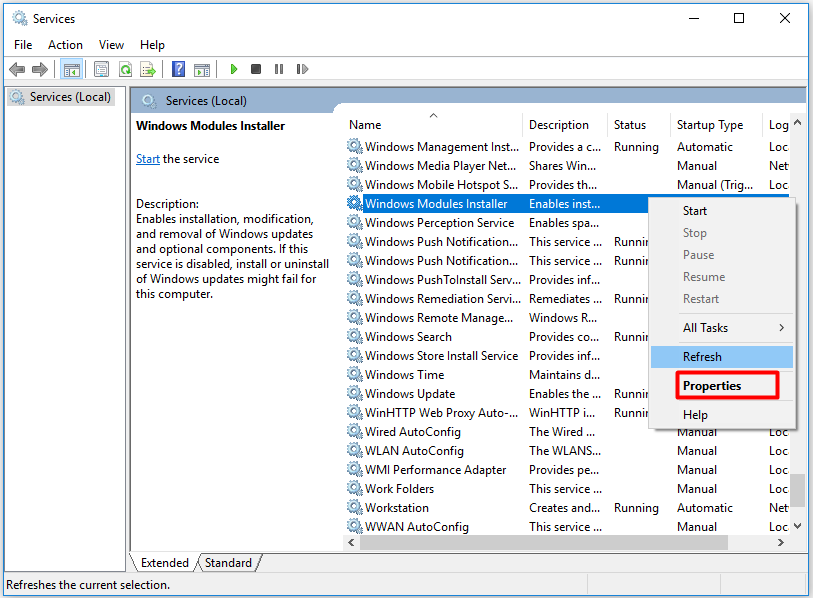
Task: Switch to the Standard tab
Action: click(x=228, y=563)
